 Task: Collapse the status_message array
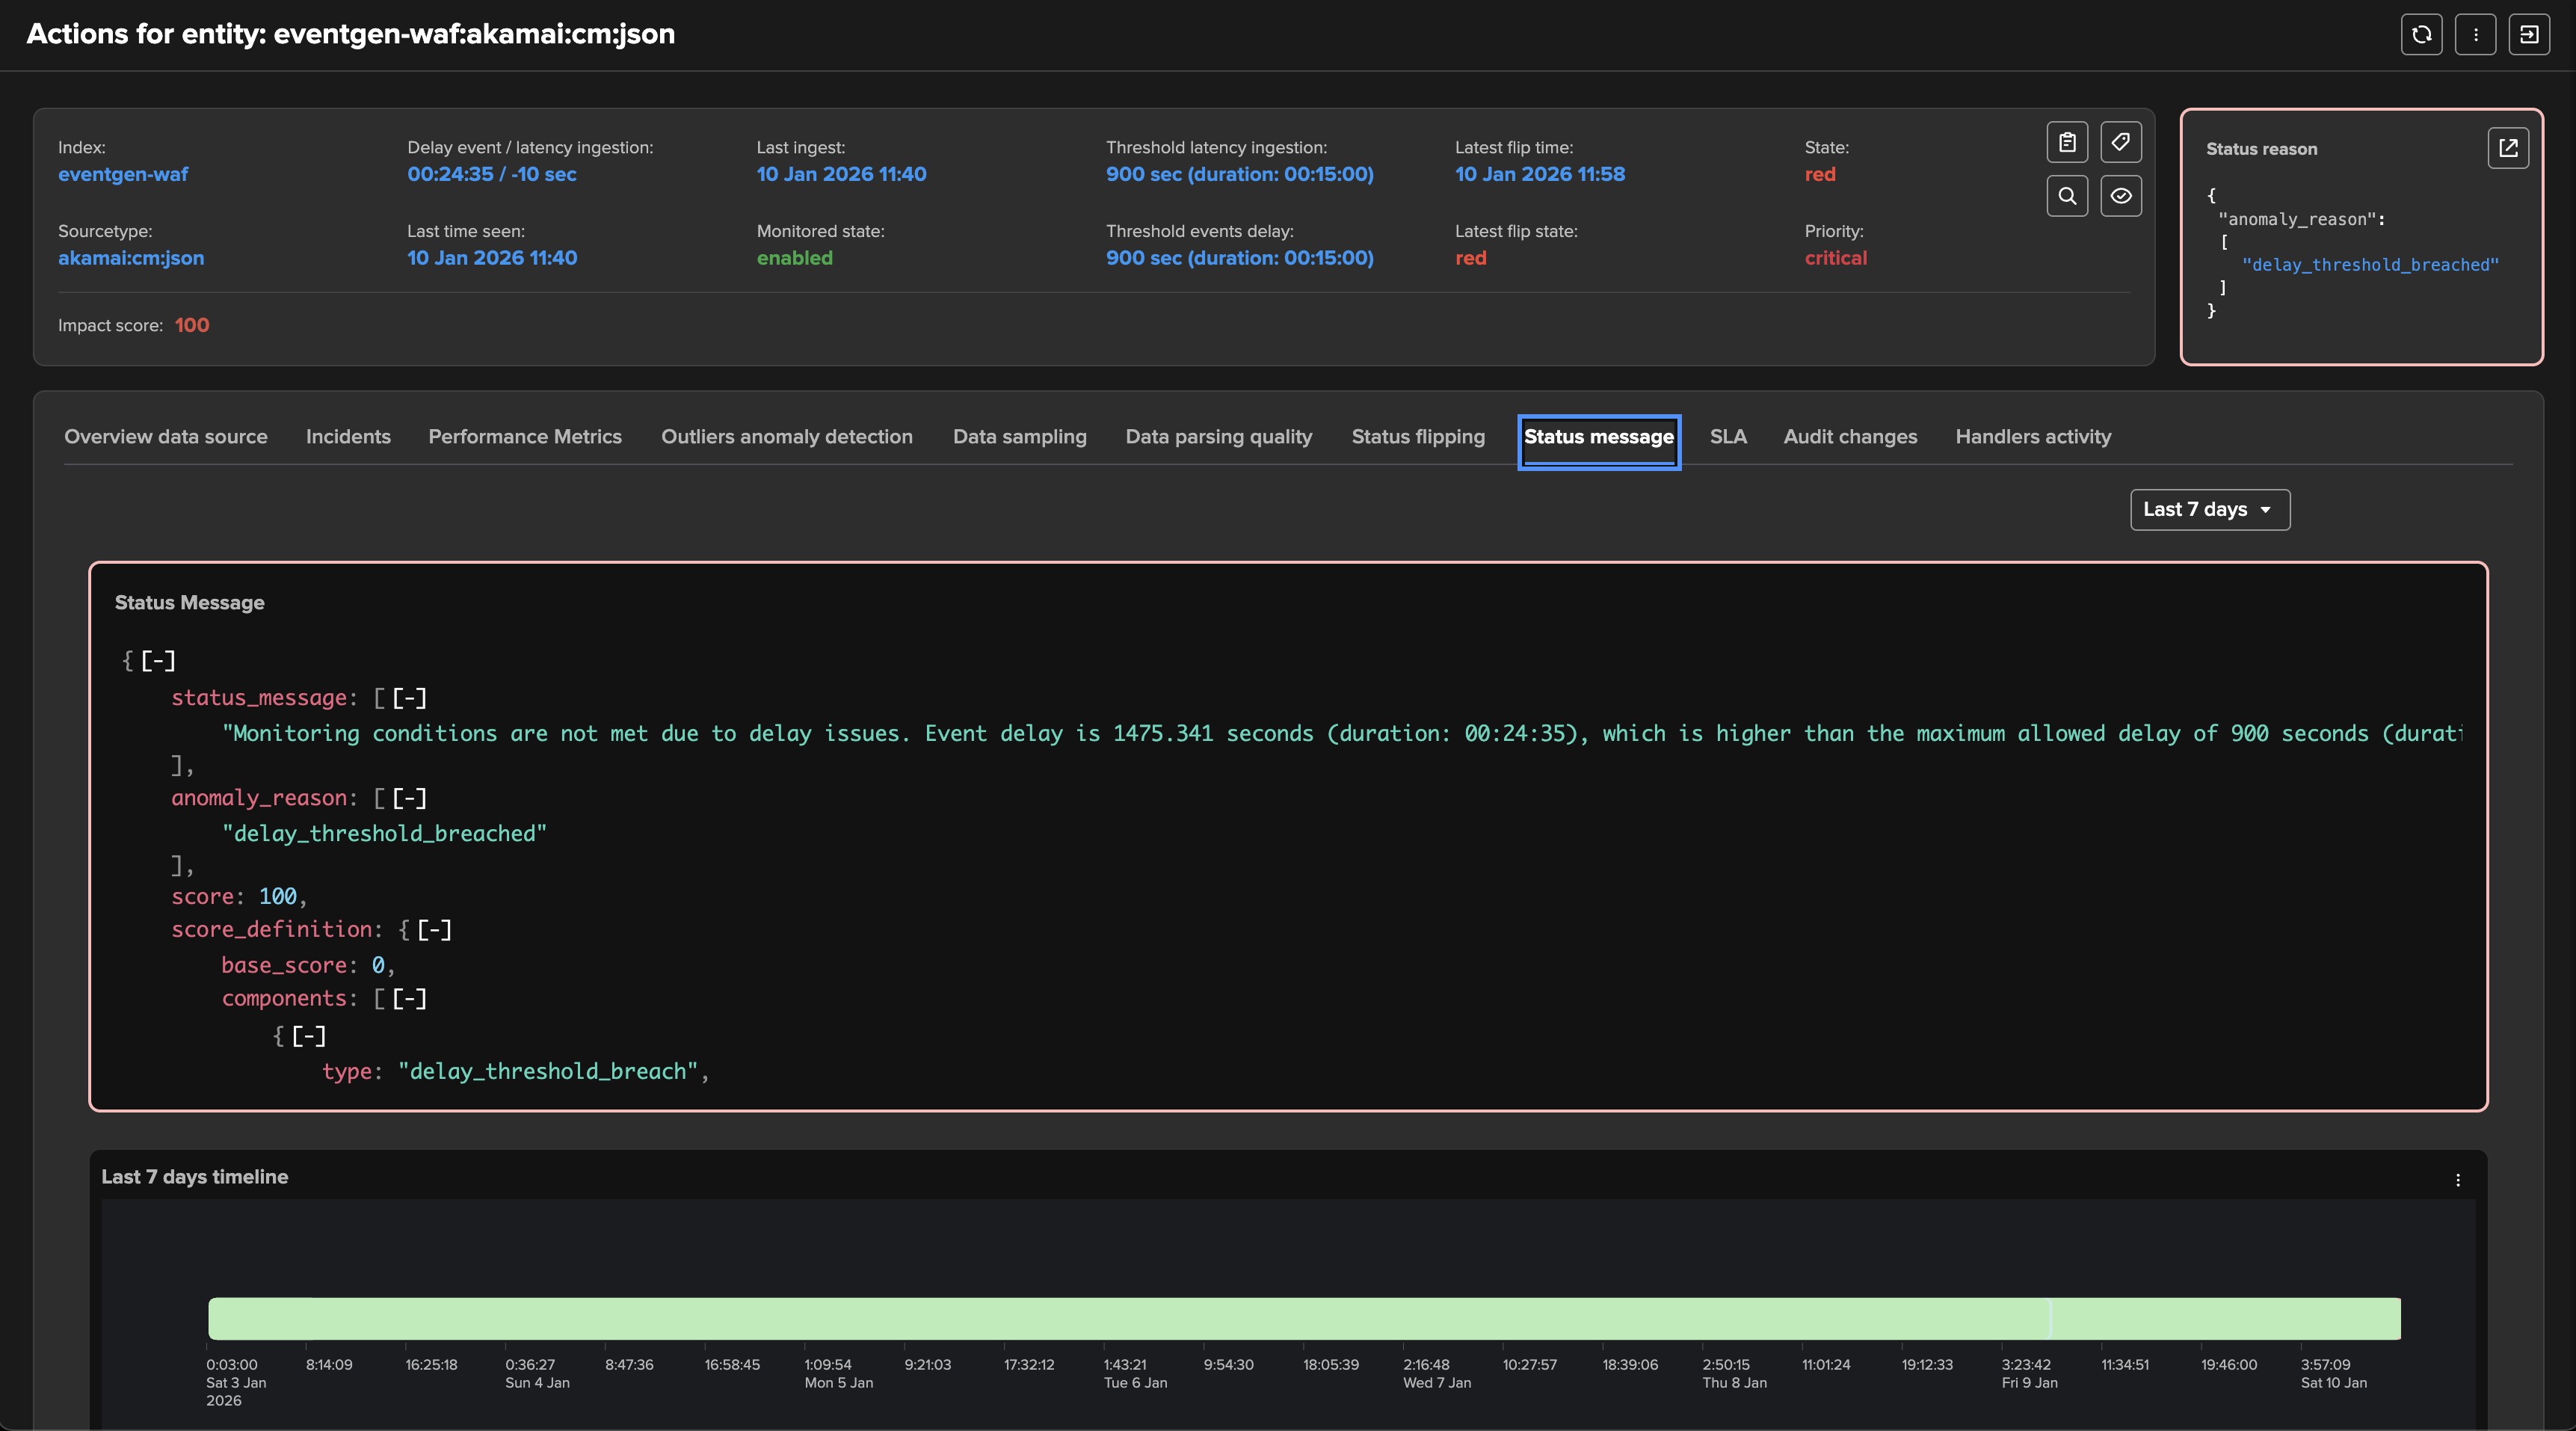[x=409, y=698]
